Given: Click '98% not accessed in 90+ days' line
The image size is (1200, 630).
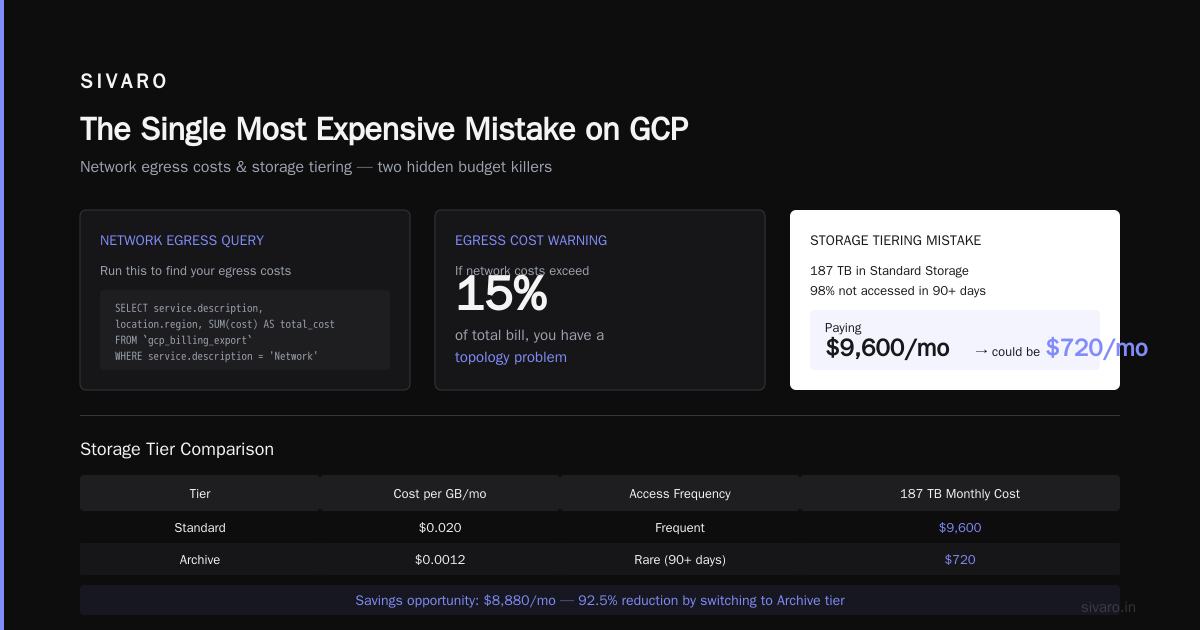Looking at the screenshot, I should 898,291.
